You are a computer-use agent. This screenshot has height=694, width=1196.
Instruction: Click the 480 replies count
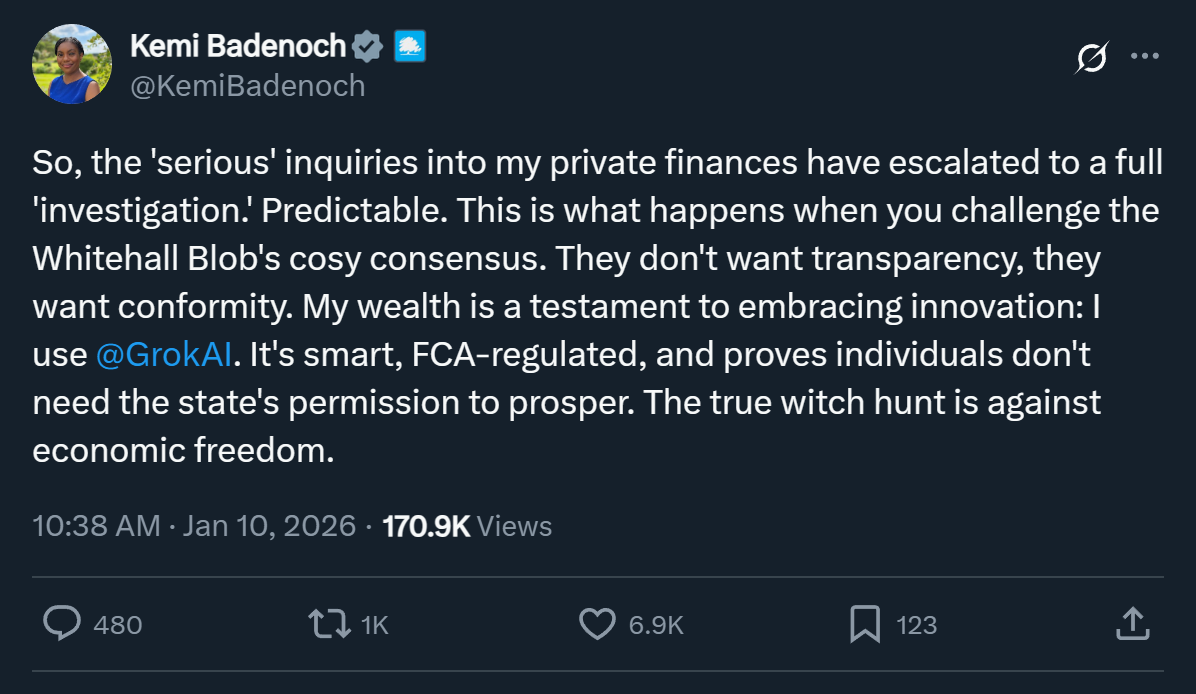pyautogui.click(x=118, y=625)
